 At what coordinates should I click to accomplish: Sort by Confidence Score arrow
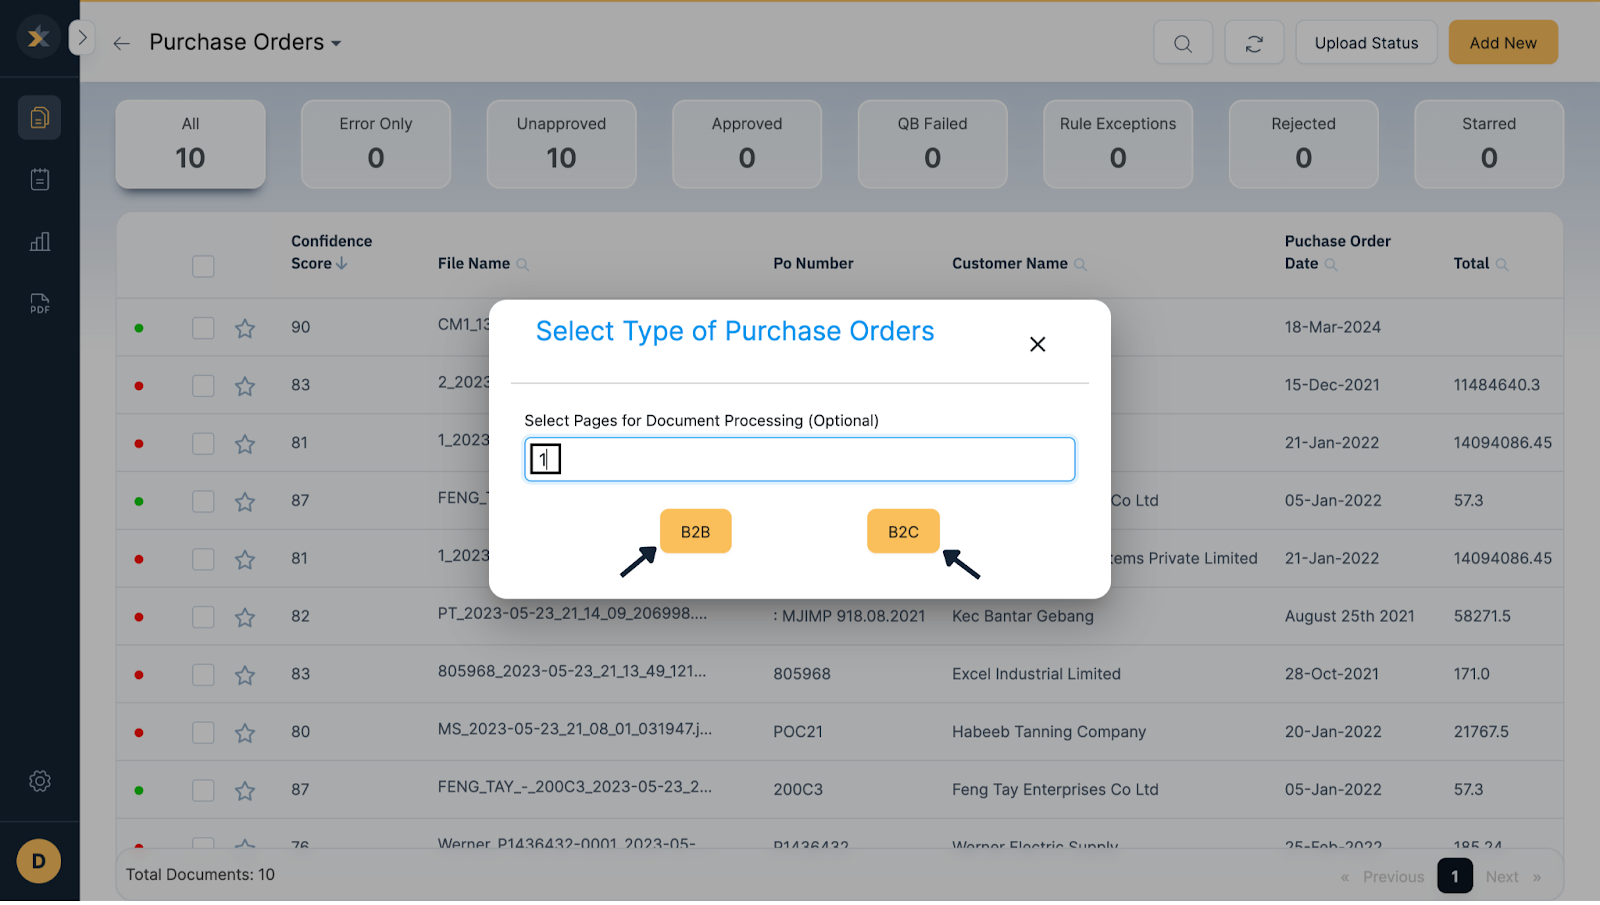pyautogui.click(x=342, y=263)
